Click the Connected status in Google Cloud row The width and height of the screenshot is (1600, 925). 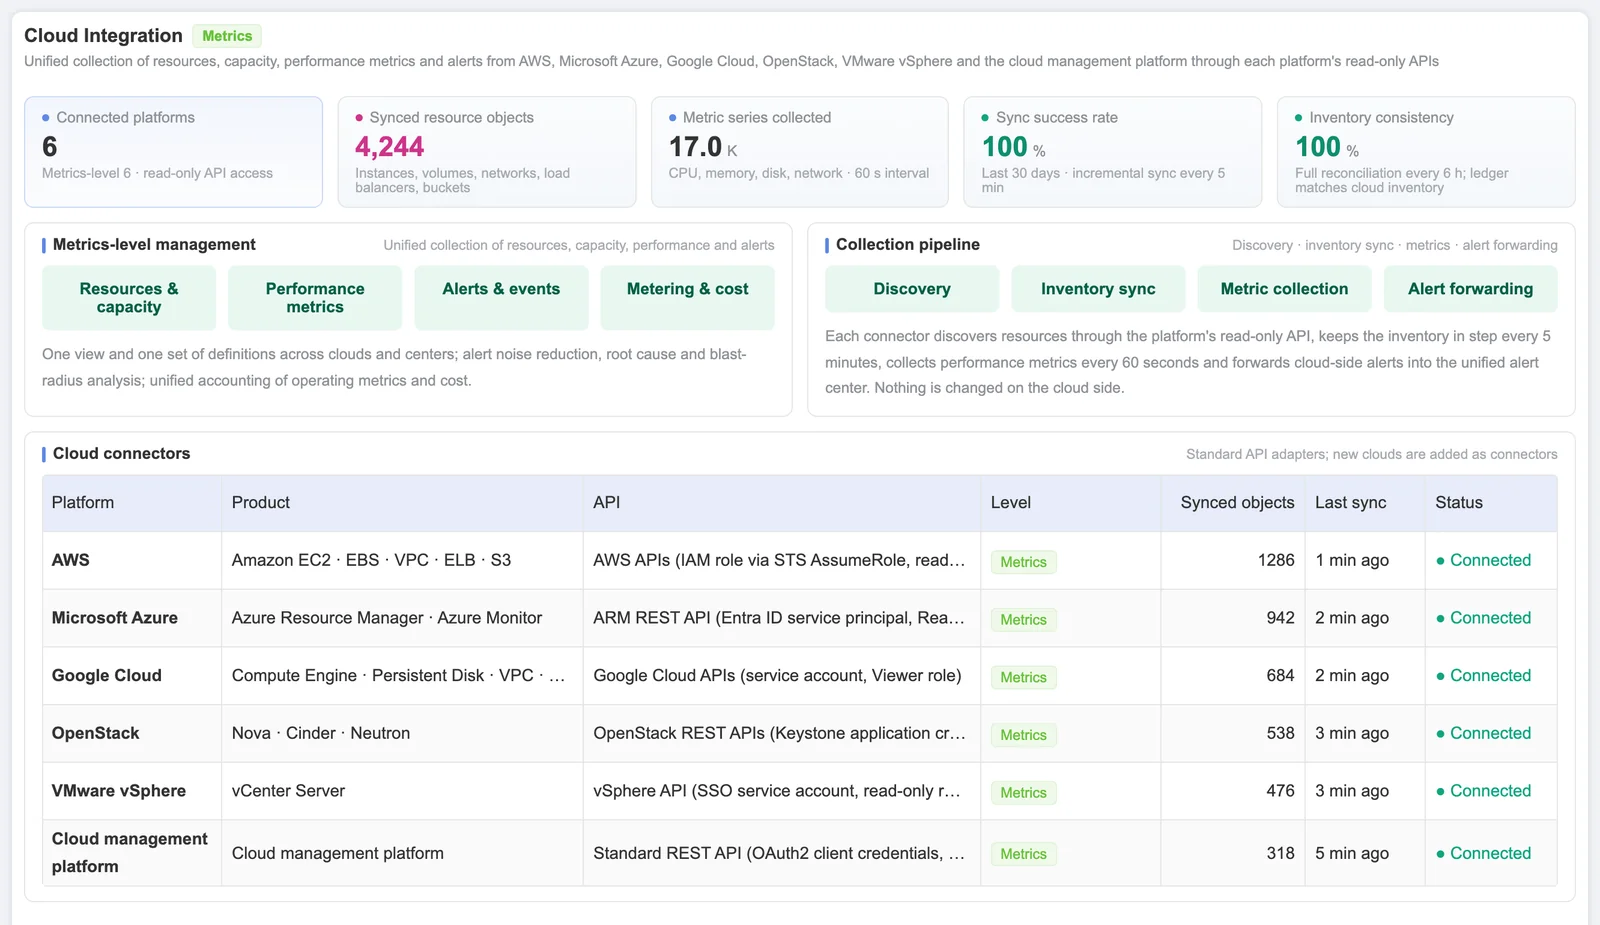[1484, 676]
